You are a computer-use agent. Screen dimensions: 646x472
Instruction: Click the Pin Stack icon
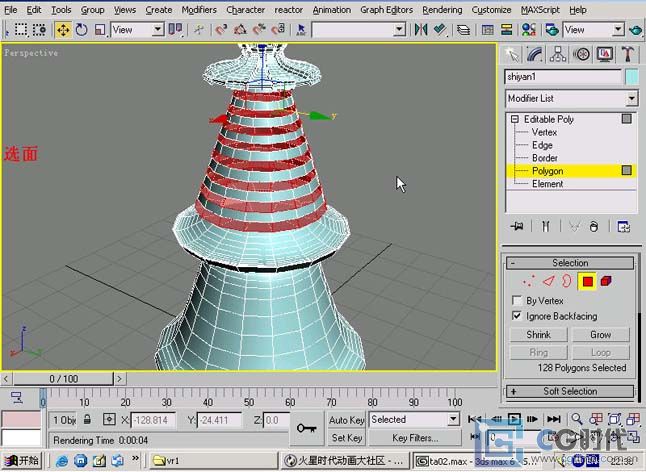click(x=517, y=226)
